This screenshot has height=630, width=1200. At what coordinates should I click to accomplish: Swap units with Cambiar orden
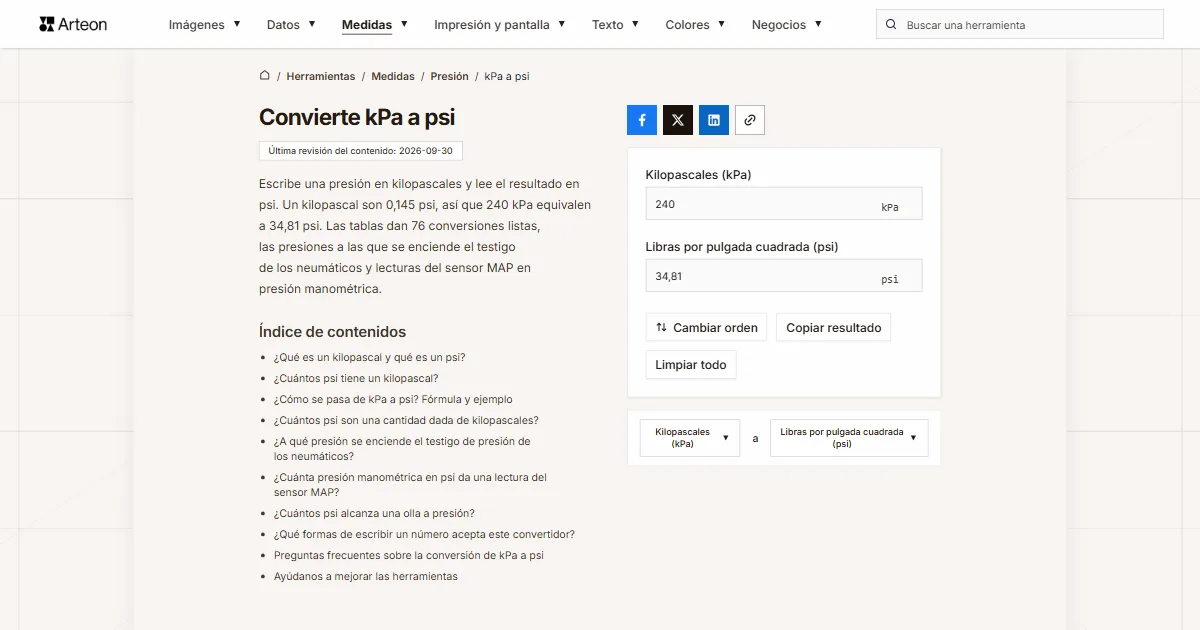click(707, 327)
